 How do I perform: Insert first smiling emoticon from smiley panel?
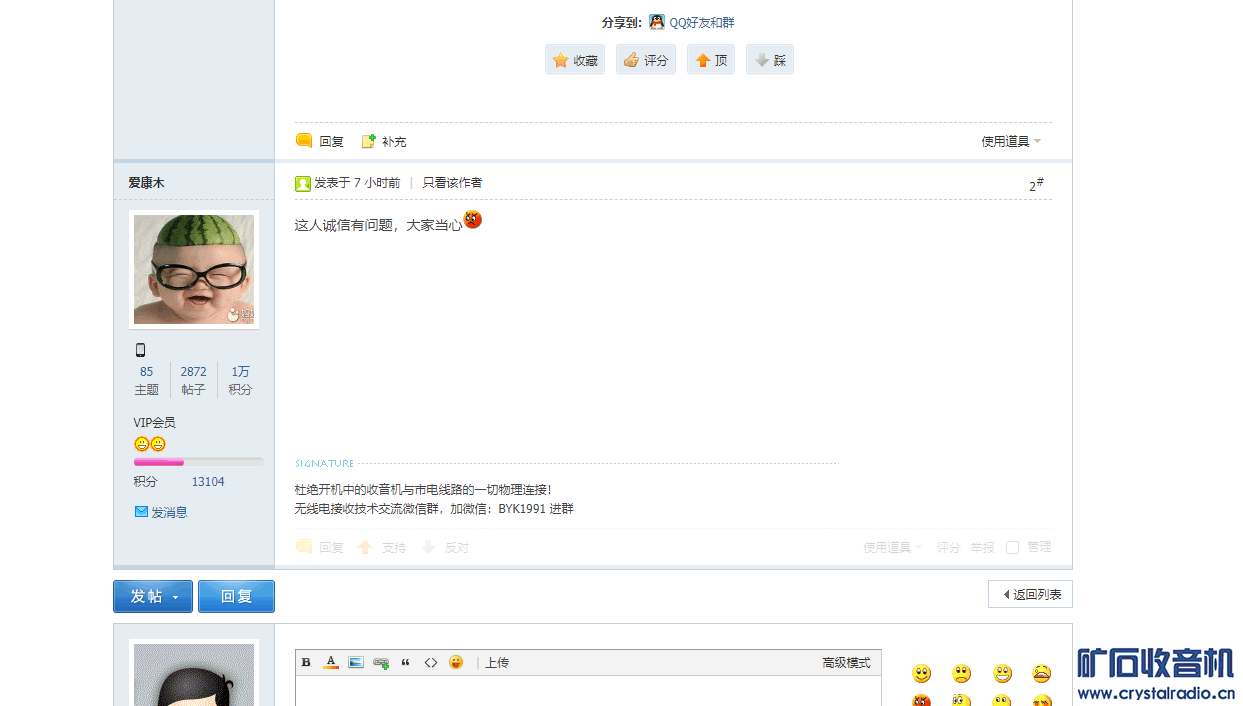(x=922, y=674)
